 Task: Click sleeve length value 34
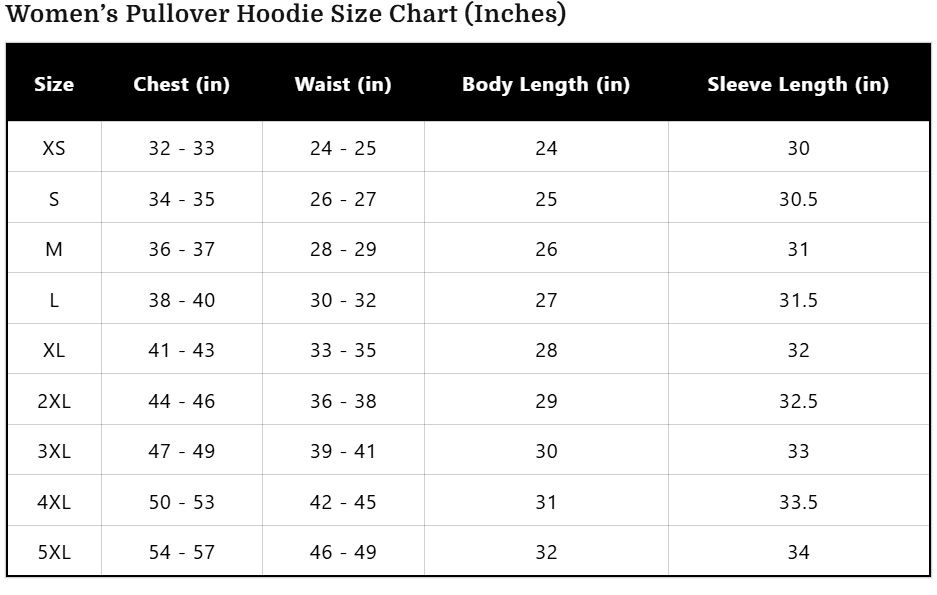tap(798, 552)
